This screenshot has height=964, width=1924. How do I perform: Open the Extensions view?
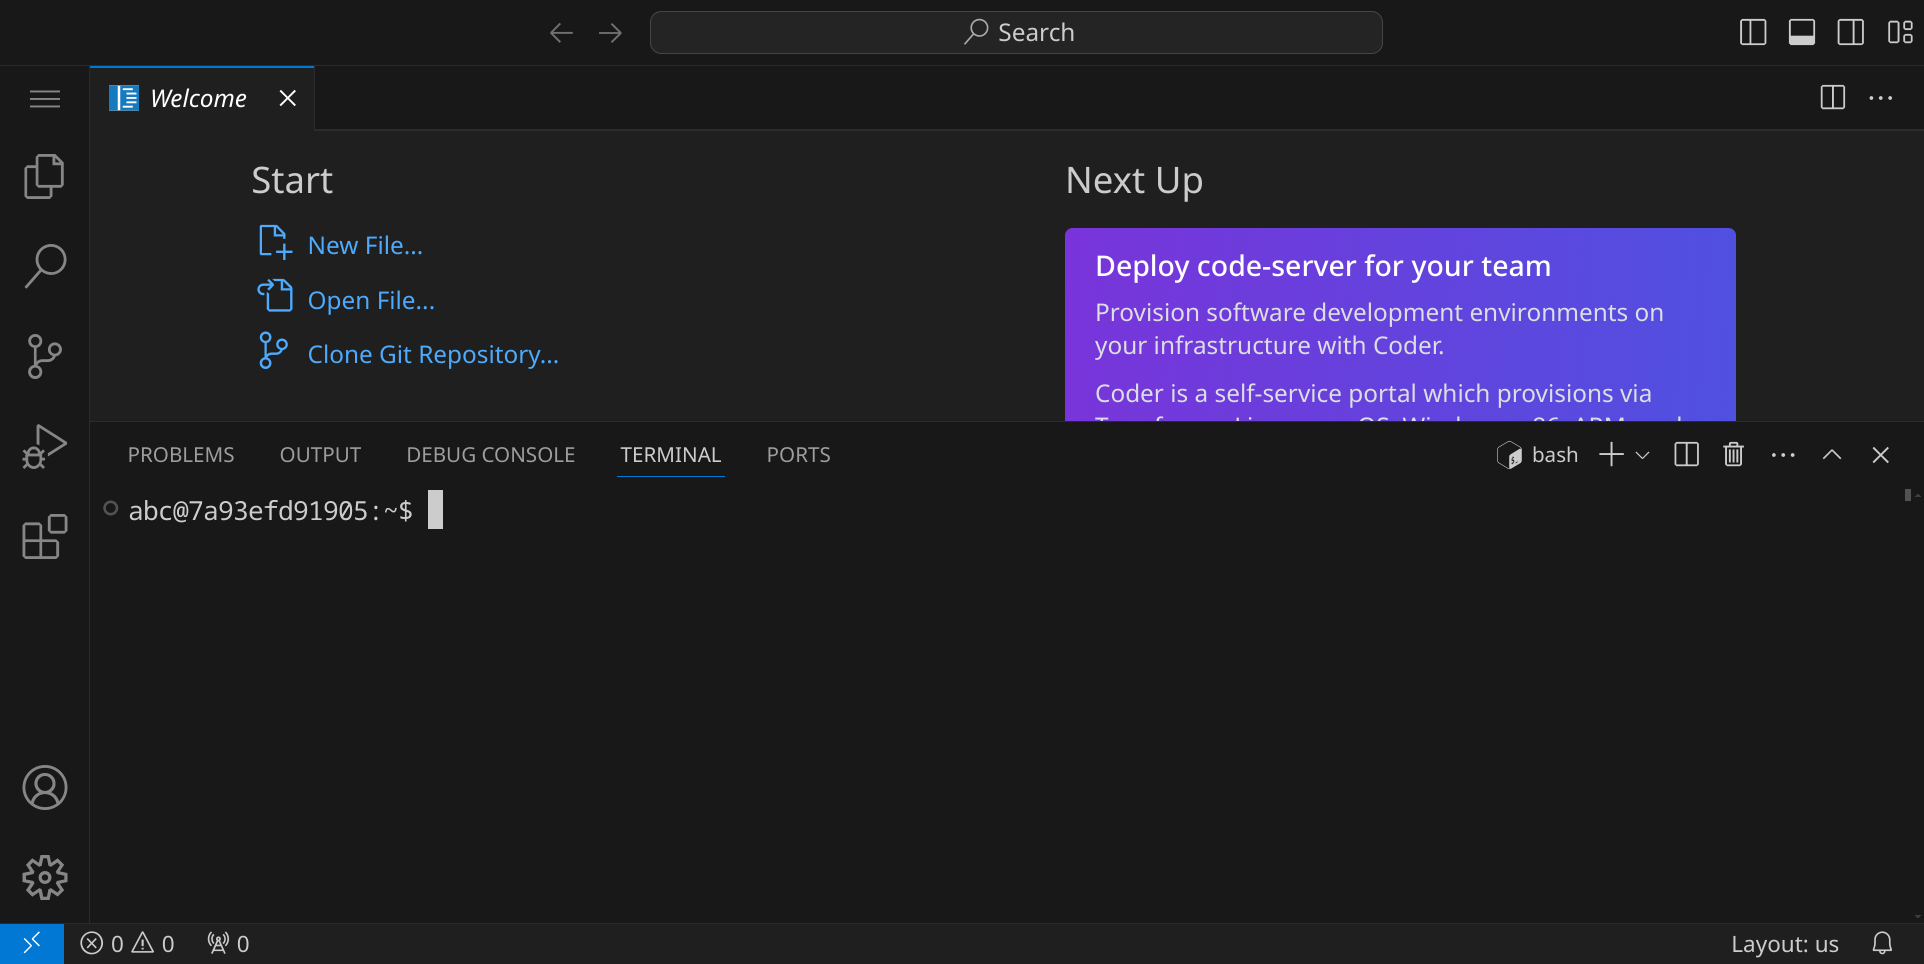click(x=44, y=537)
